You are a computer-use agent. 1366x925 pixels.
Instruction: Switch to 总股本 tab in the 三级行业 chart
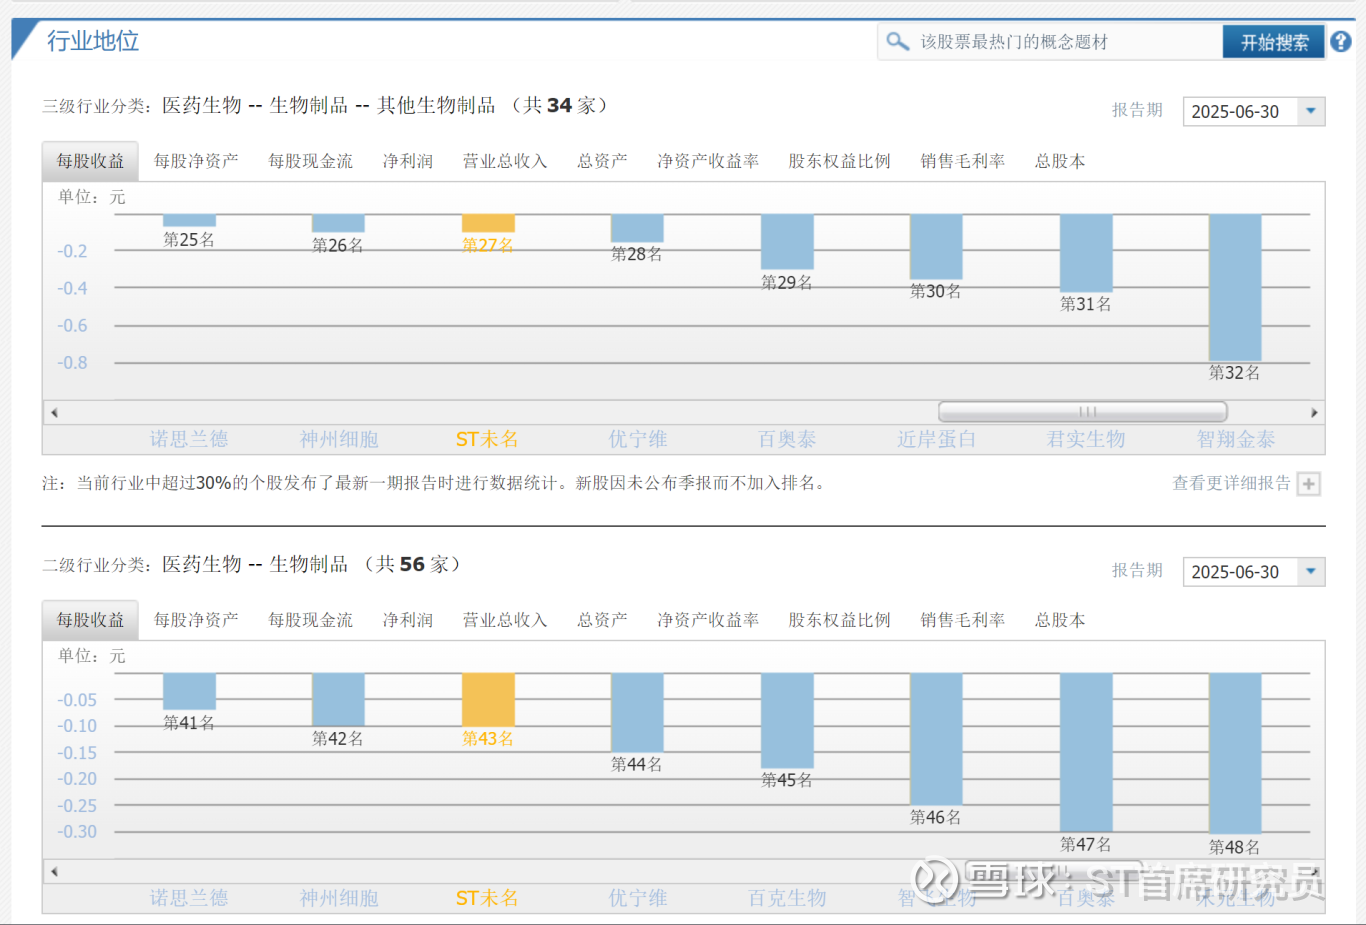pyautogui.click(x=1060, y=161)
